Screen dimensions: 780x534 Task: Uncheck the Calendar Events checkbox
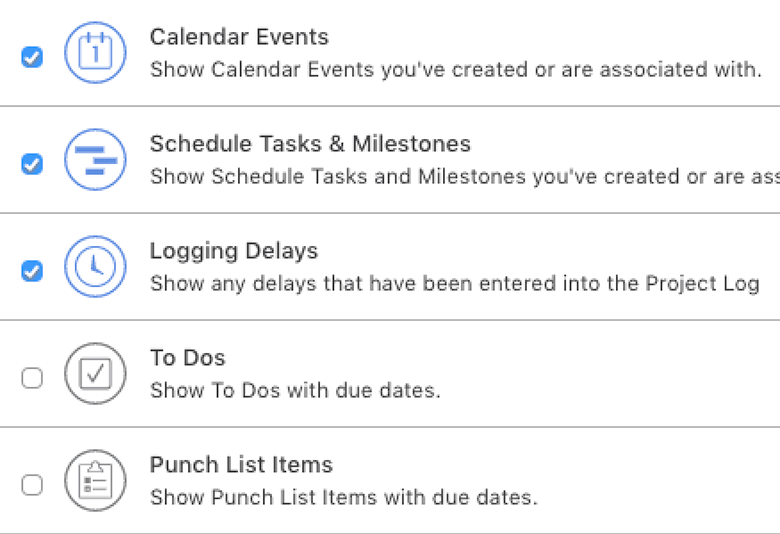(32, 57)
